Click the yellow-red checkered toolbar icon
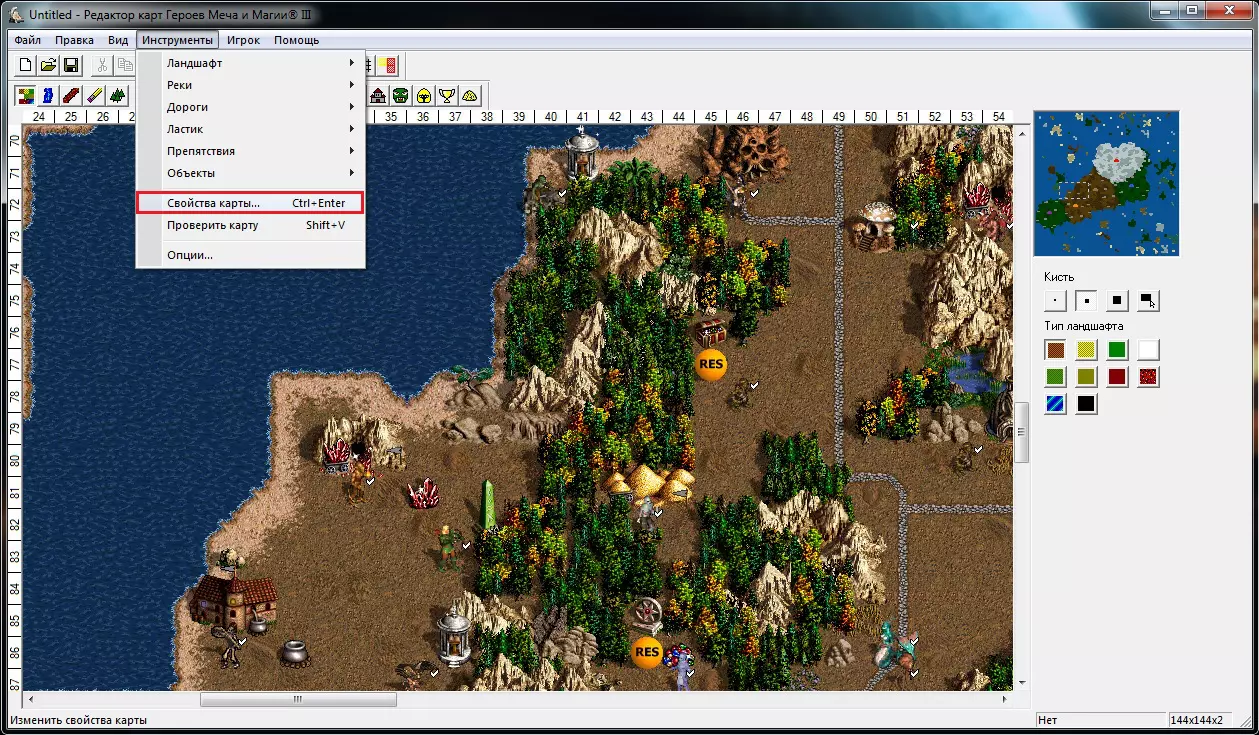 (x=390, y=66)
